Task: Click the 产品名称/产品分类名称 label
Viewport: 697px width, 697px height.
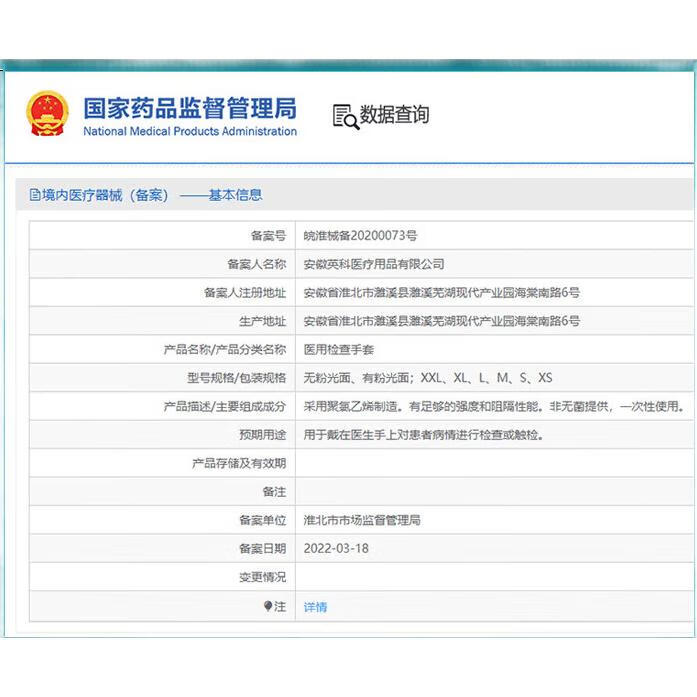Action: click(224, 349)
